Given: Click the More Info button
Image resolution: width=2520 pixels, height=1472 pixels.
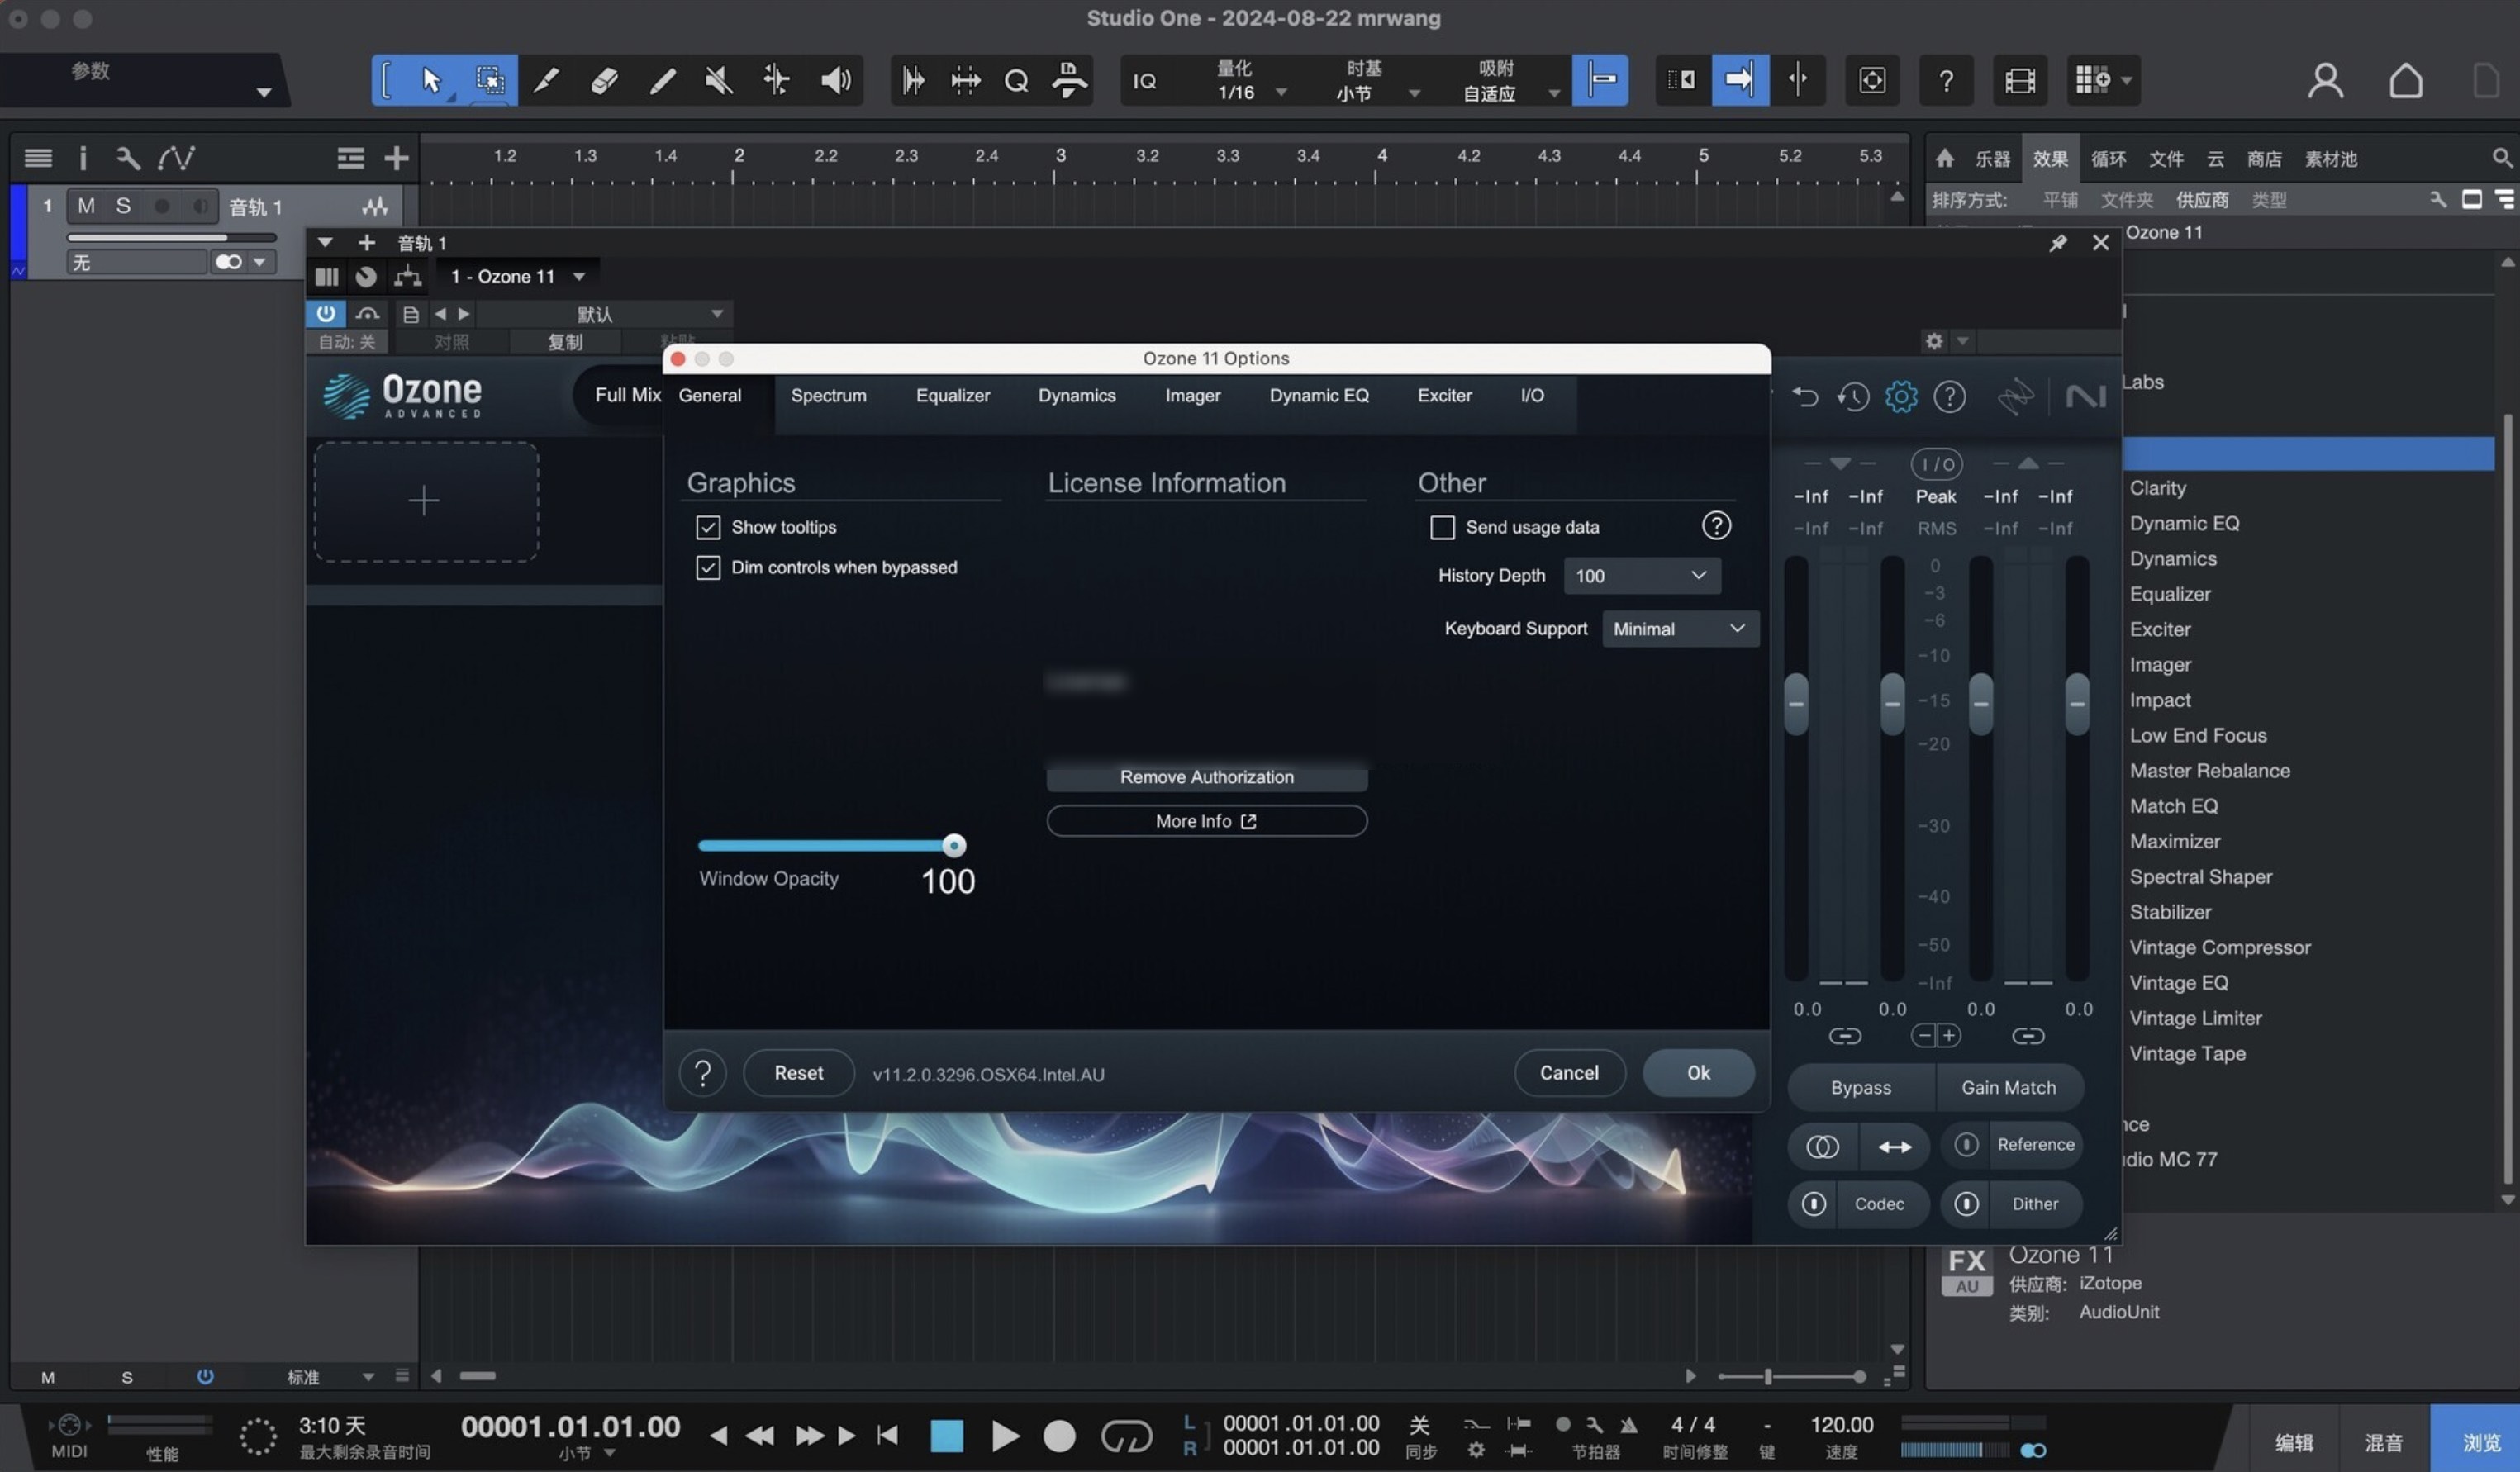Looking at the screenshot, I should 1206,820.
